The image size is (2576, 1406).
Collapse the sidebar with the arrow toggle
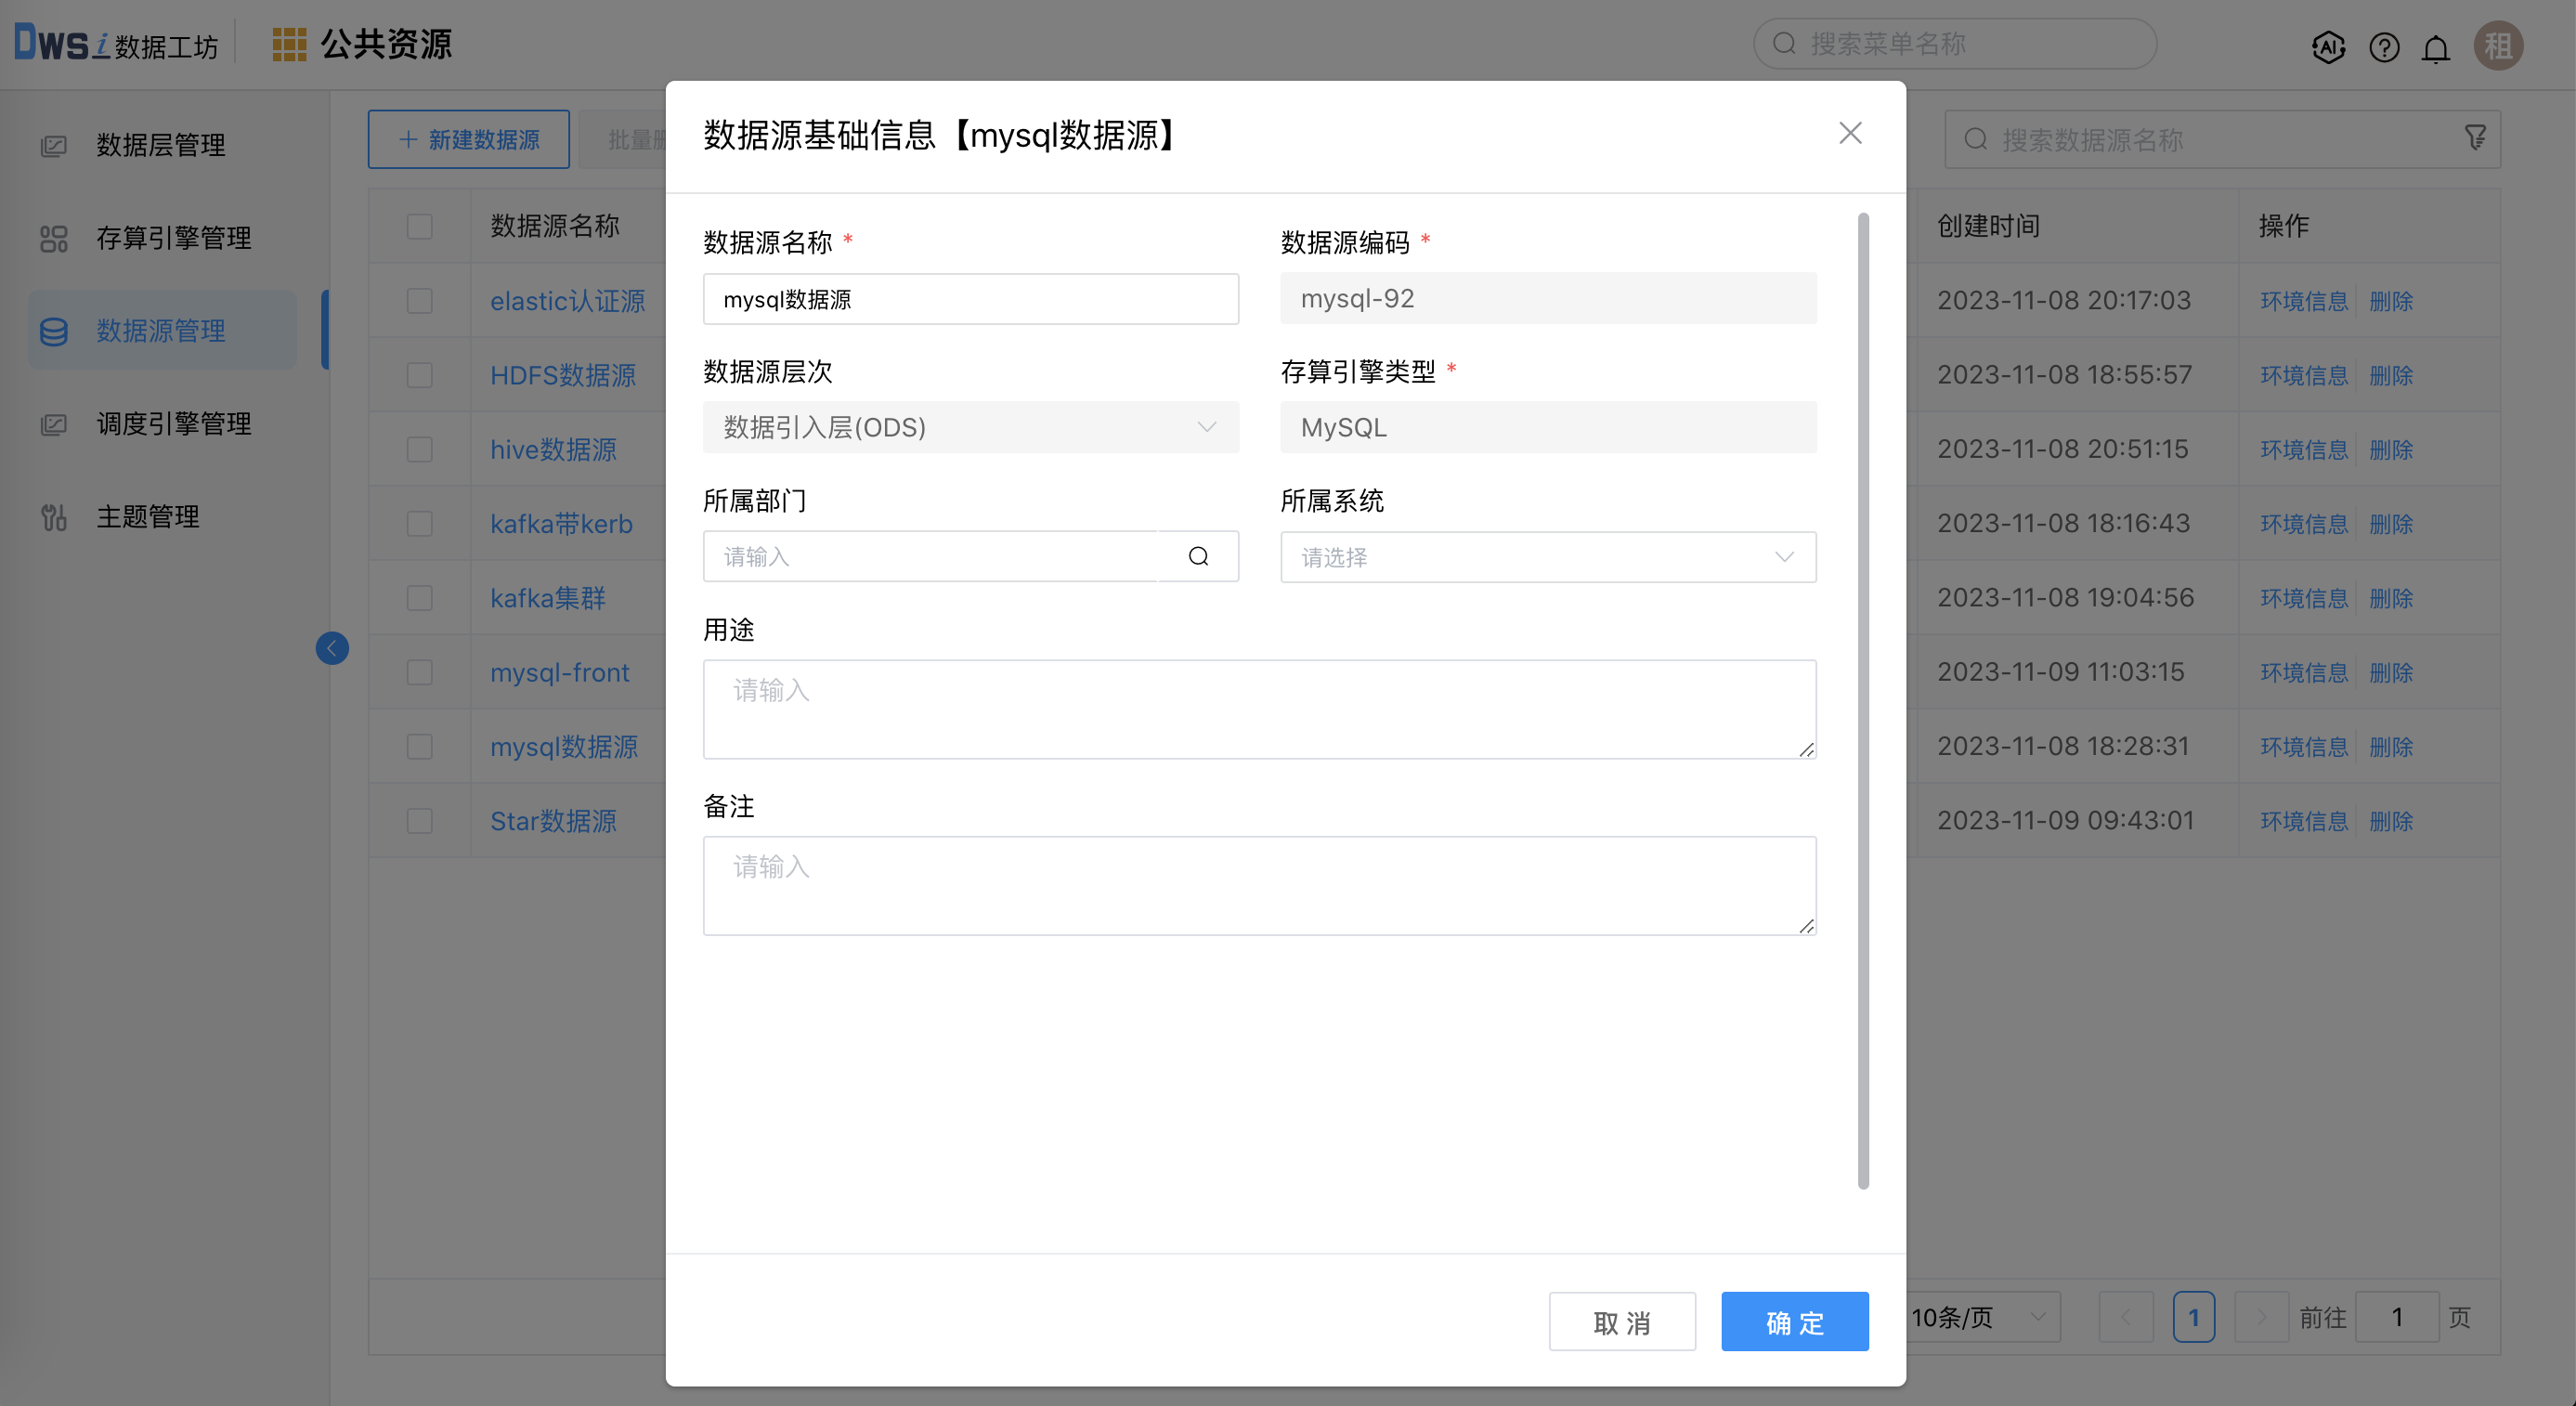[332, 648]
